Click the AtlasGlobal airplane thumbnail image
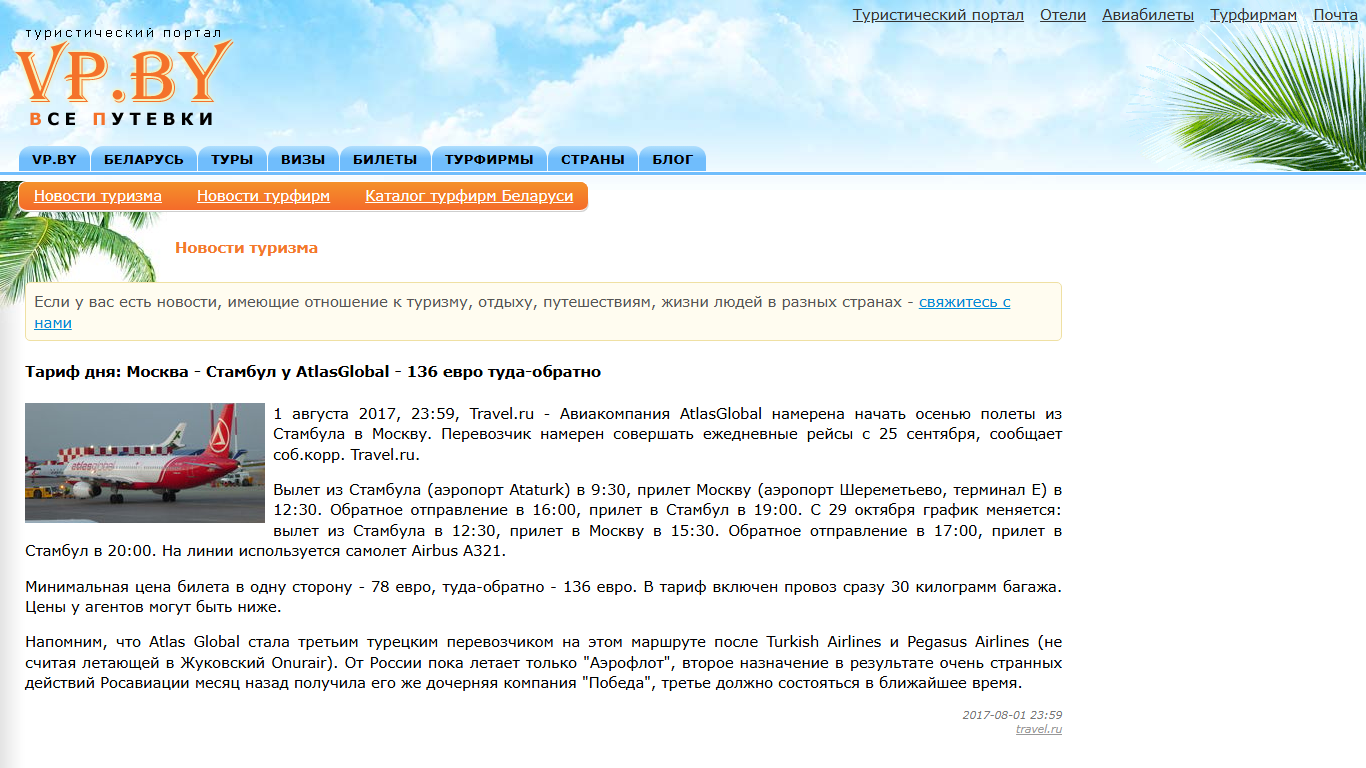This screenshot has height=768, width=1366. click(x=145, y=463)
